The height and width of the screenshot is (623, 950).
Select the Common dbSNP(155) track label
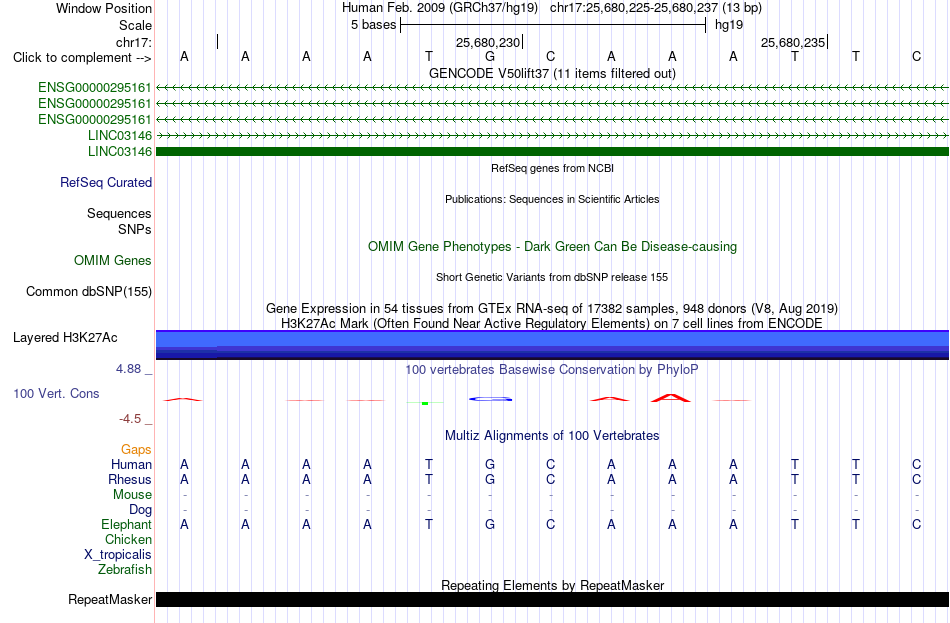coord(89,292)
